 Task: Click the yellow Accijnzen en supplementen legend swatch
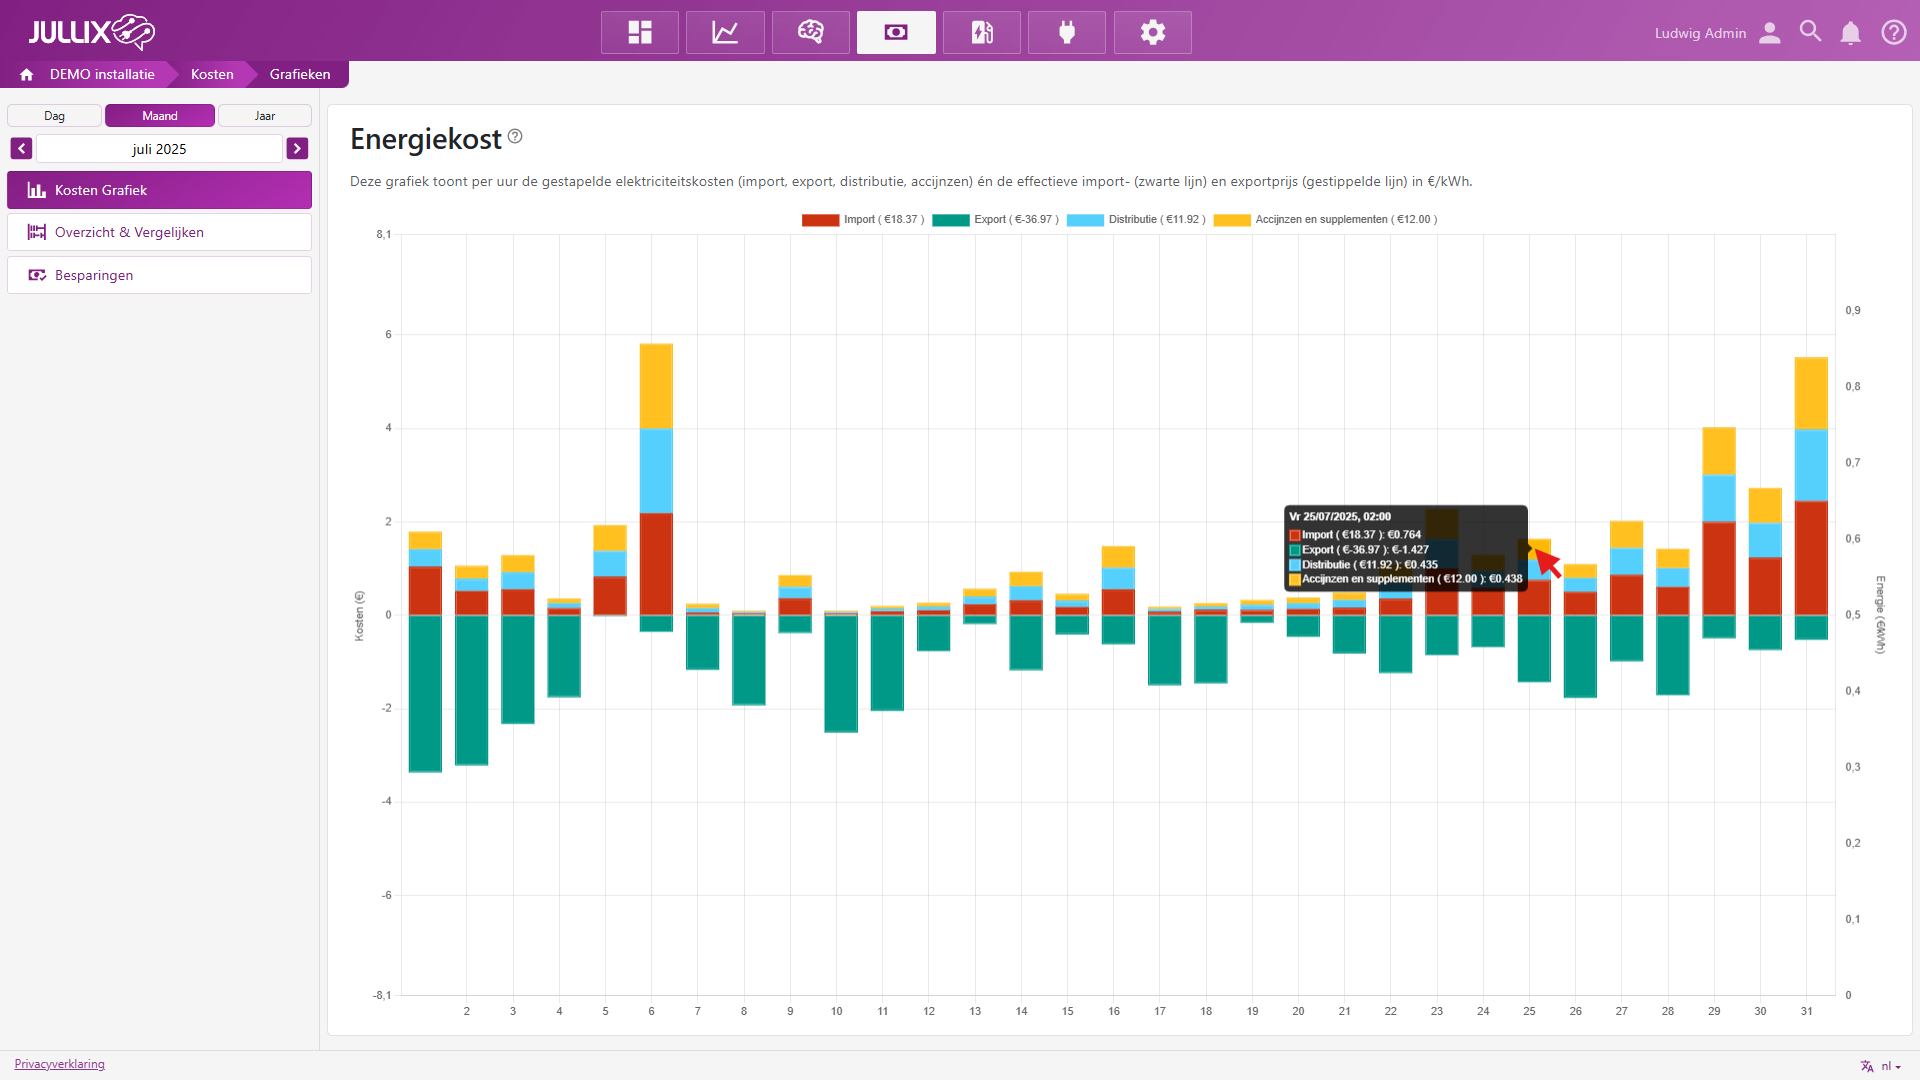point(1232,220)
